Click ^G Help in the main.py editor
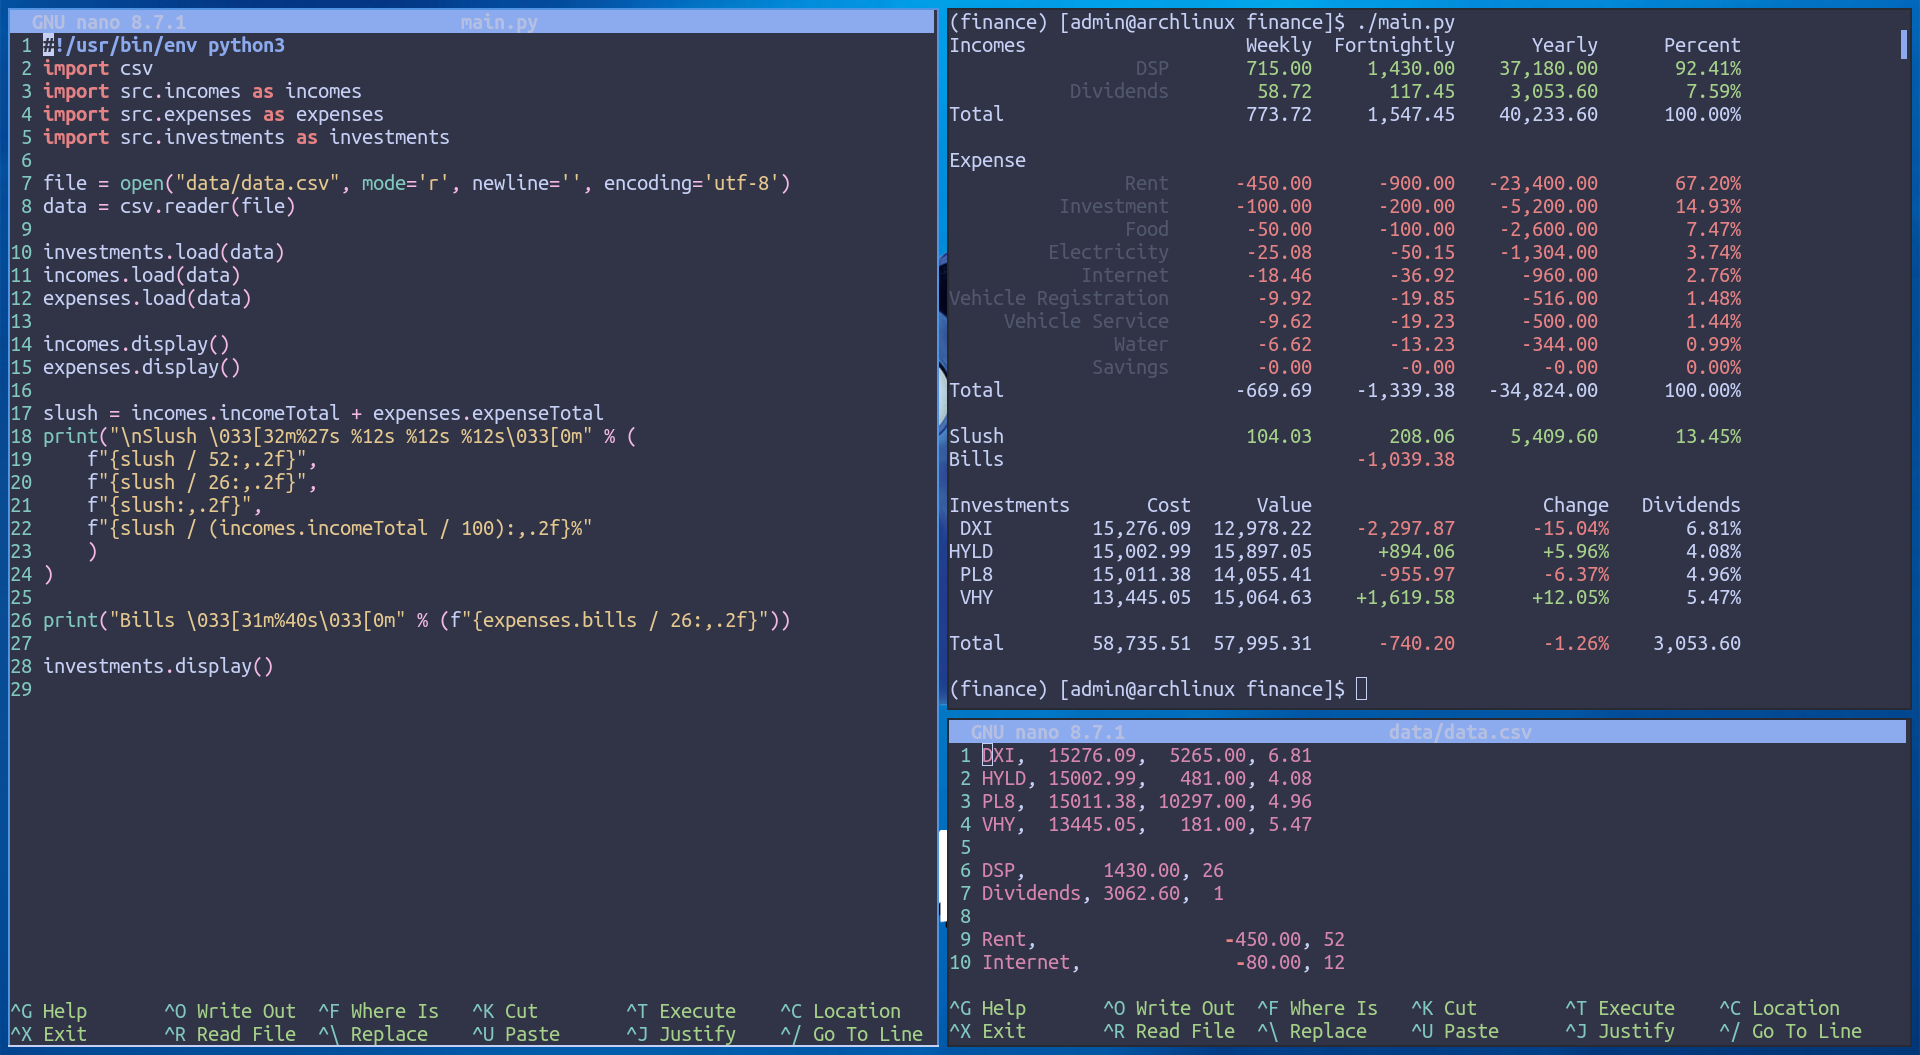 [49, 1011]
